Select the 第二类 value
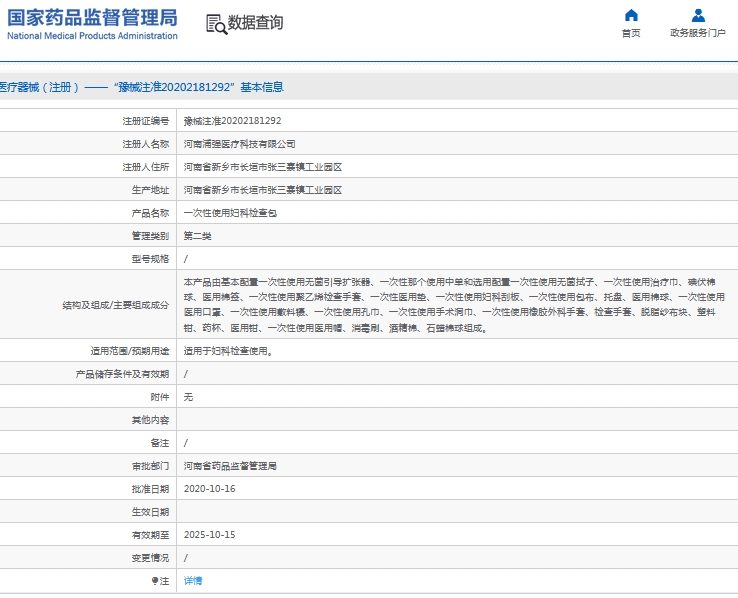The width and height of the screenshot is (738, 598). [197, 236]
